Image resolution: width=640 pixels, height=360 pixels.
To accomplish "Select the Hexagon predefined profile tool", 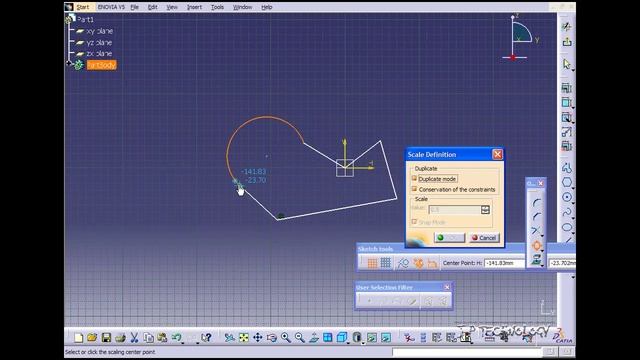I will pyautogui.click(x=567, y=182).
